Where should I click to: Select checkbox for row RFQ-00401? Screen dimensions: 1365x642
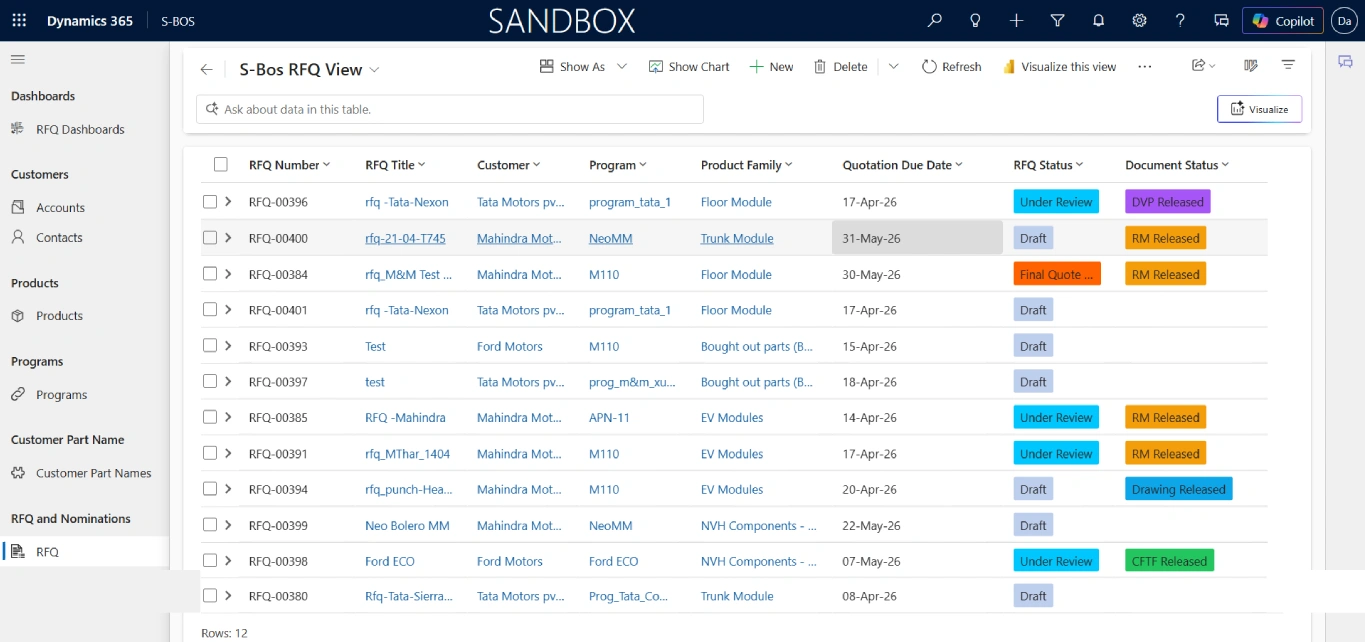click(210, 310)
